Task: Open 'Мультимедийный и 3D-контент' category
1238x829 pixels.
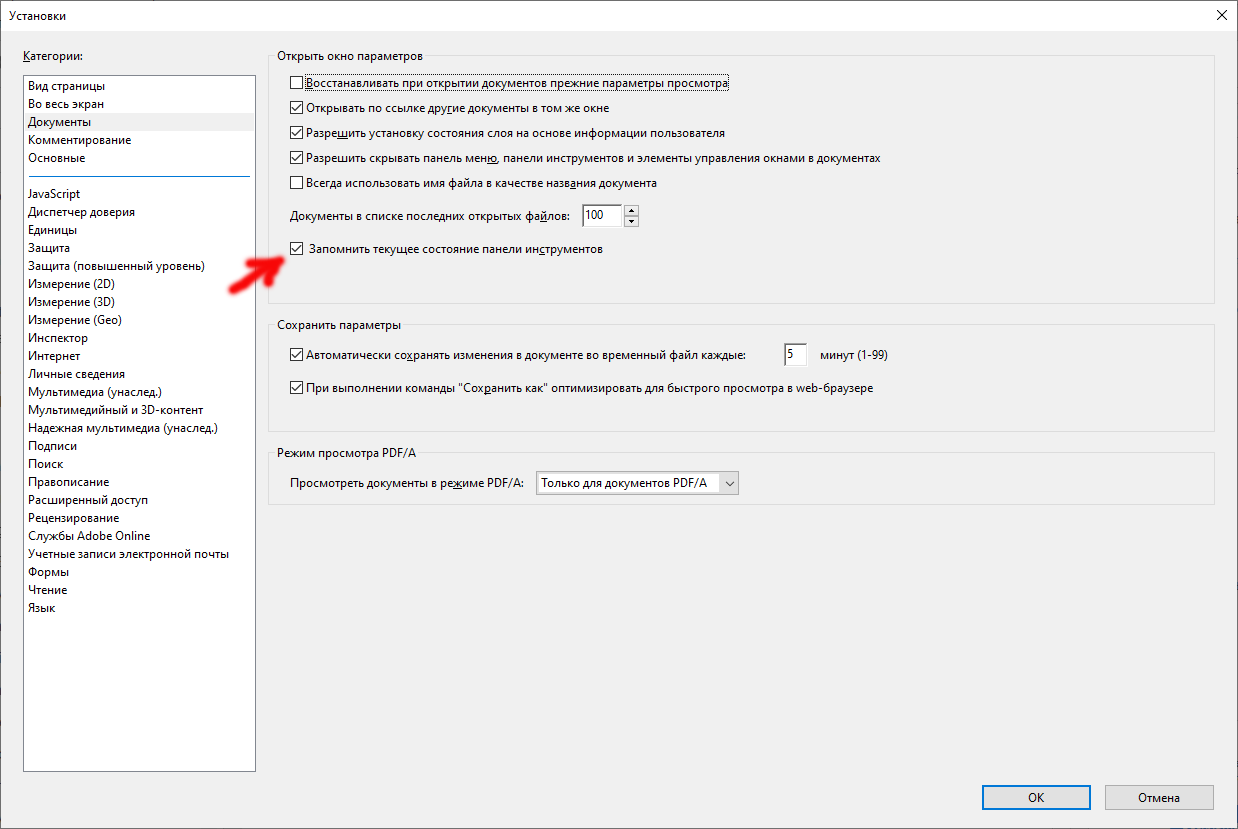Action: [139, 410]
